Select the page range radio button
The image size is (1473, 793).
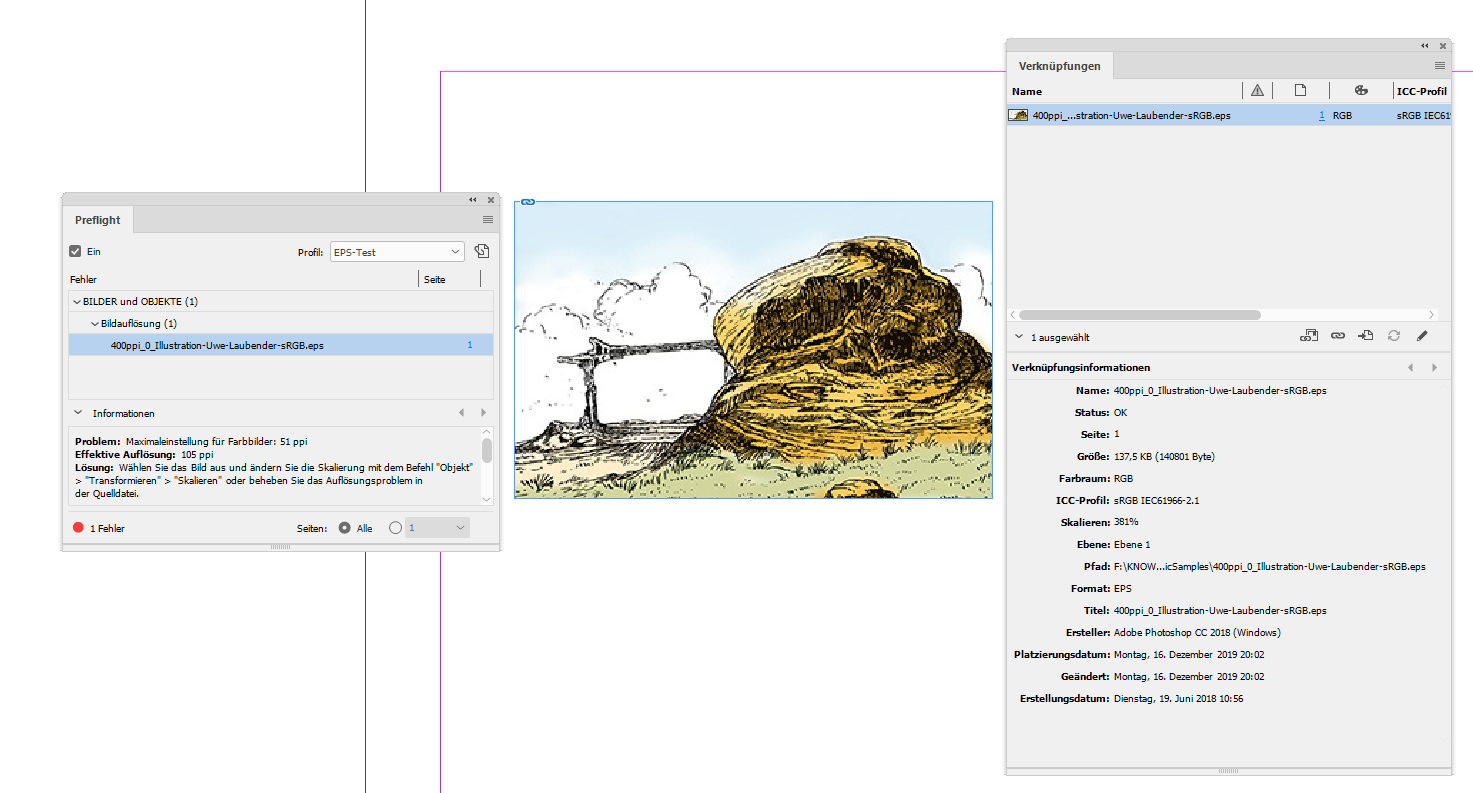[x=395, y=528]
